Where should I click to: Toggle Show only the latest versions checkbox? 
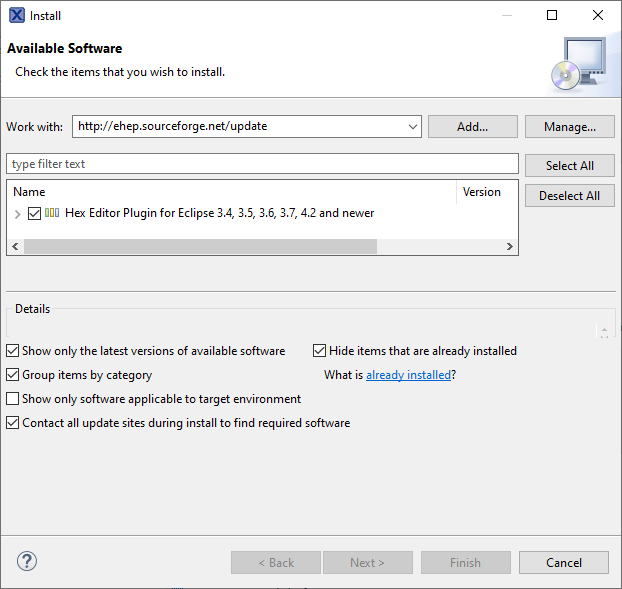point(13,351)
